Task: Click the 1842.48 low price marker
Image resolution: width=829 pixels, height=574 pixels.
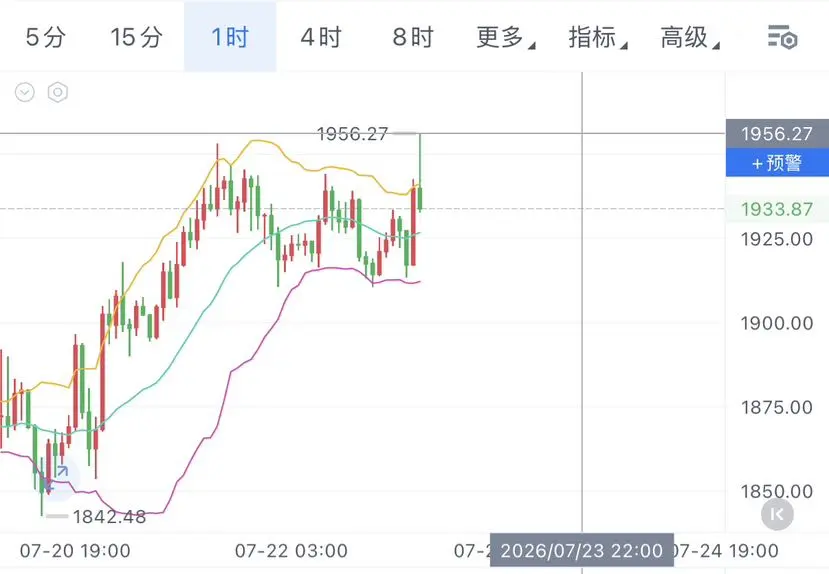Action: [109, 516]
